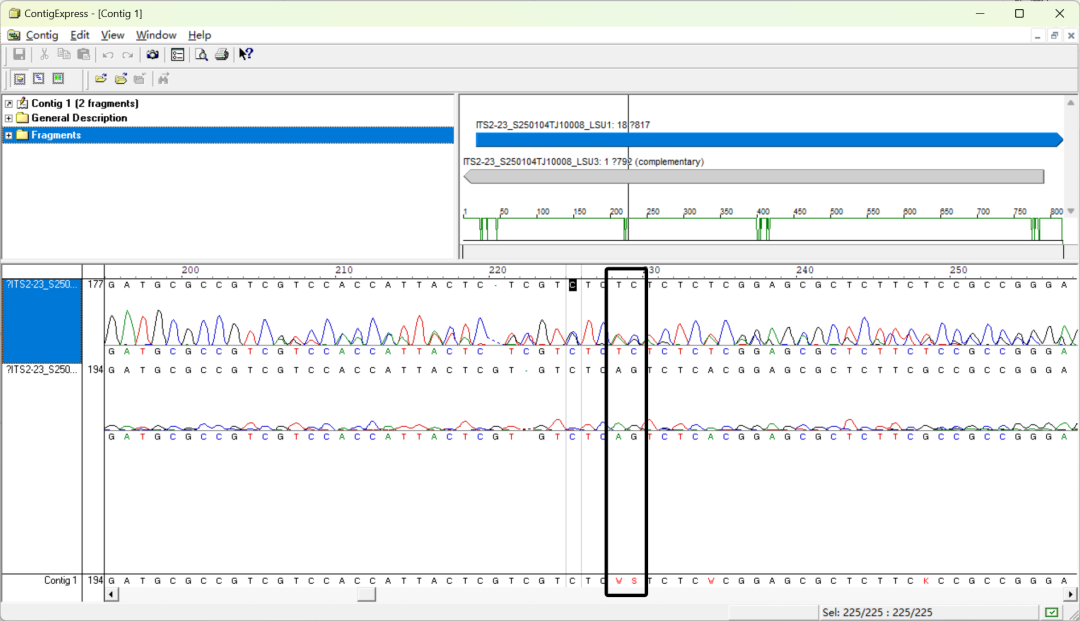Image resolution: width=1080 pixels, height=621 pixels.
Task: Open Print Preview magnifier icon
Action: pos(201,54)
